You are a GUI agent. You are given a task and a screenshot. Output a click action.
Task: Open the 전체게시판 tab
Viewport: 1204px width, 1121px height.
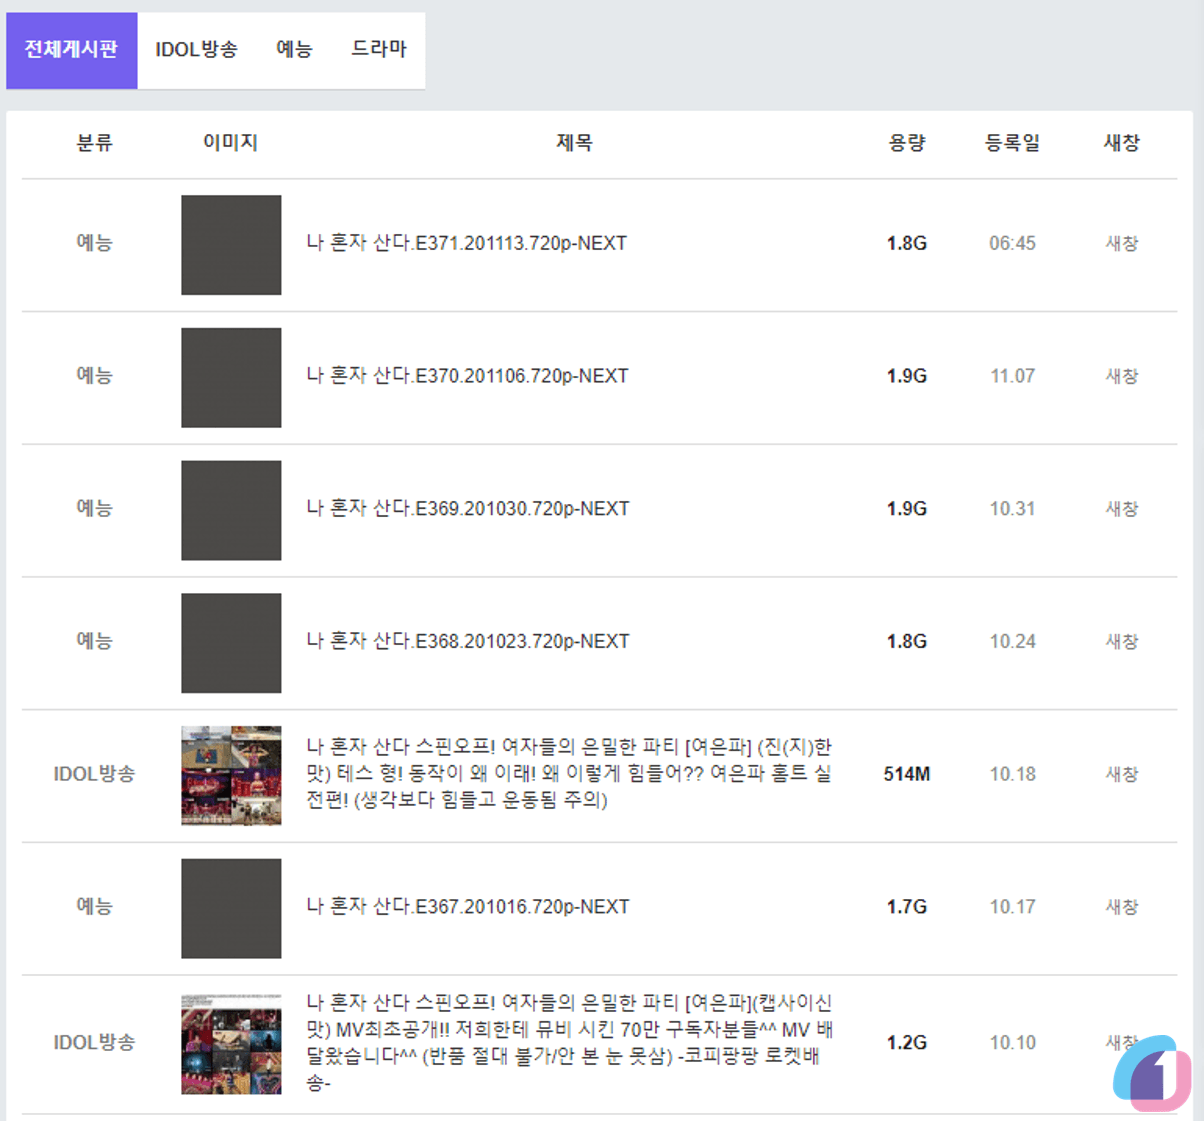point(71,50)
